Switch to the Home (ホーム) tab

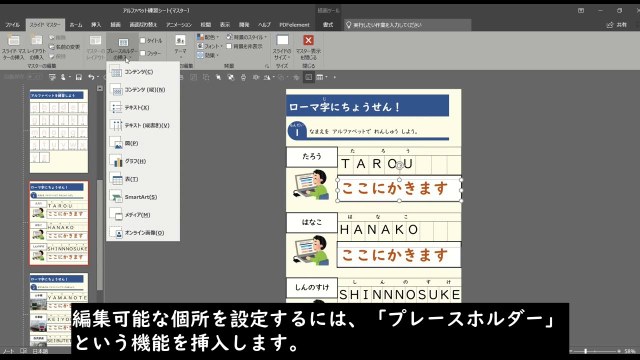[76, 25]
